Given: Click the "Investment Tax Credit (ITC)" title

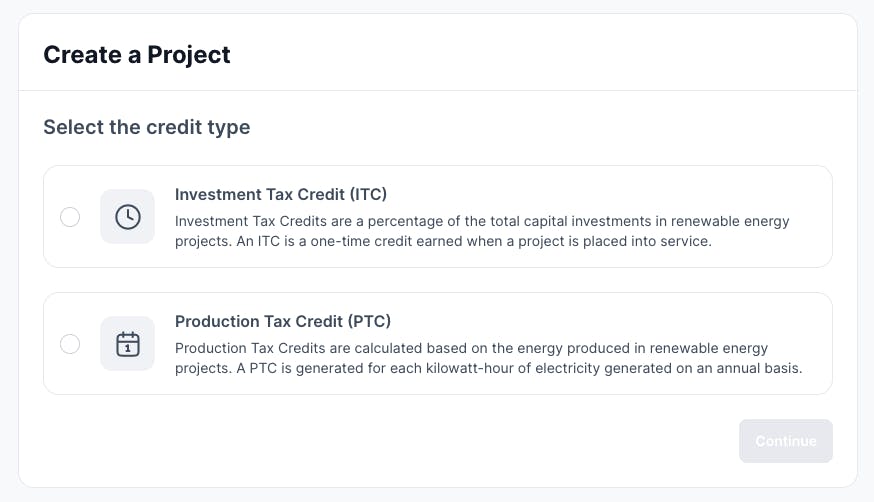Looking at the screenshot, I should (x=280, y=194).
